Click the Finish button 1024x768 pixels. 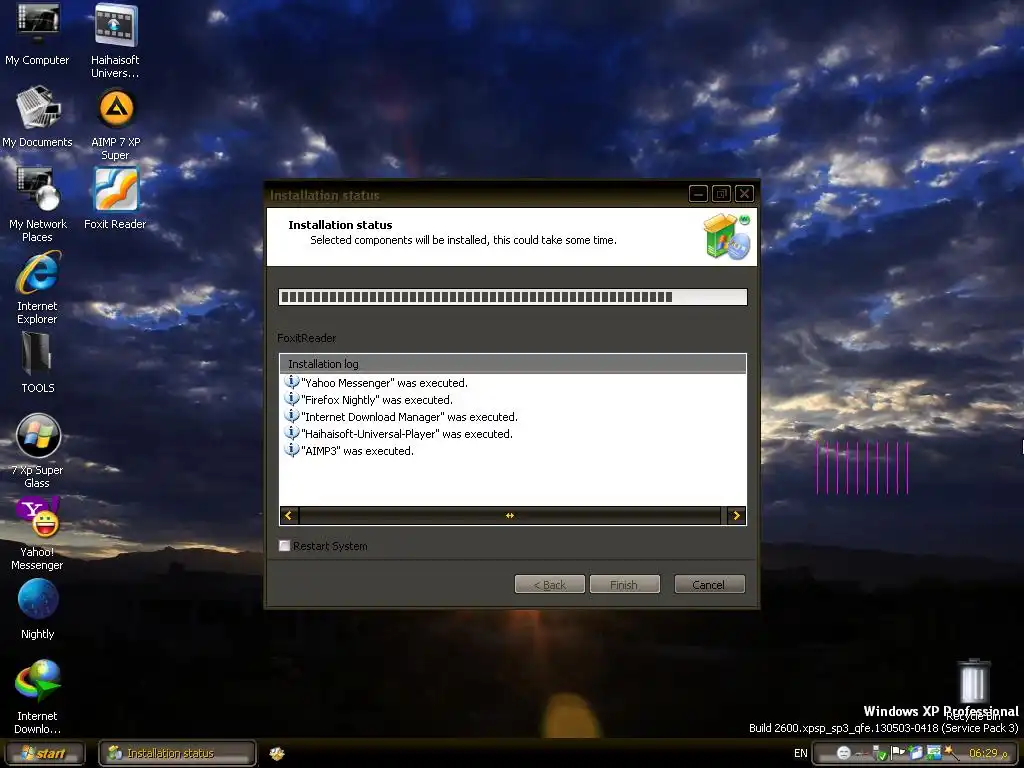tap(624, 584)
